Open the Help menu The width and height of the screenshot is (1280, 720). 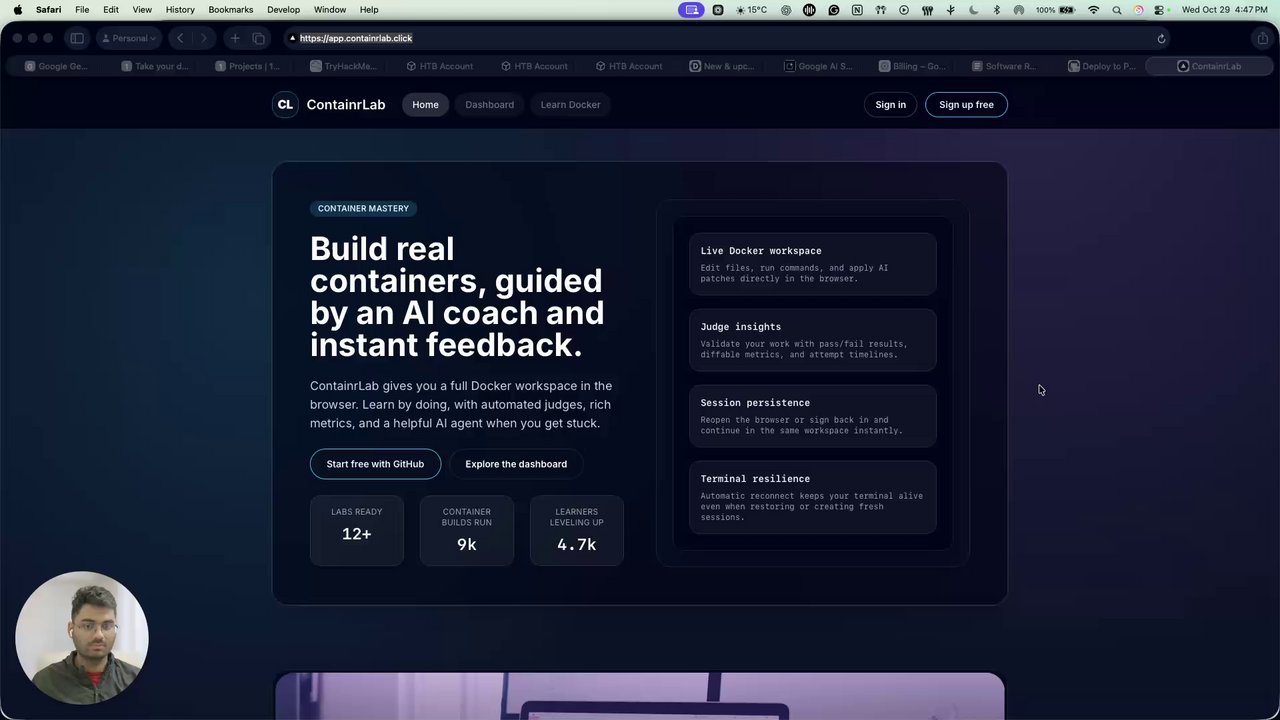(x=369, y=10)
